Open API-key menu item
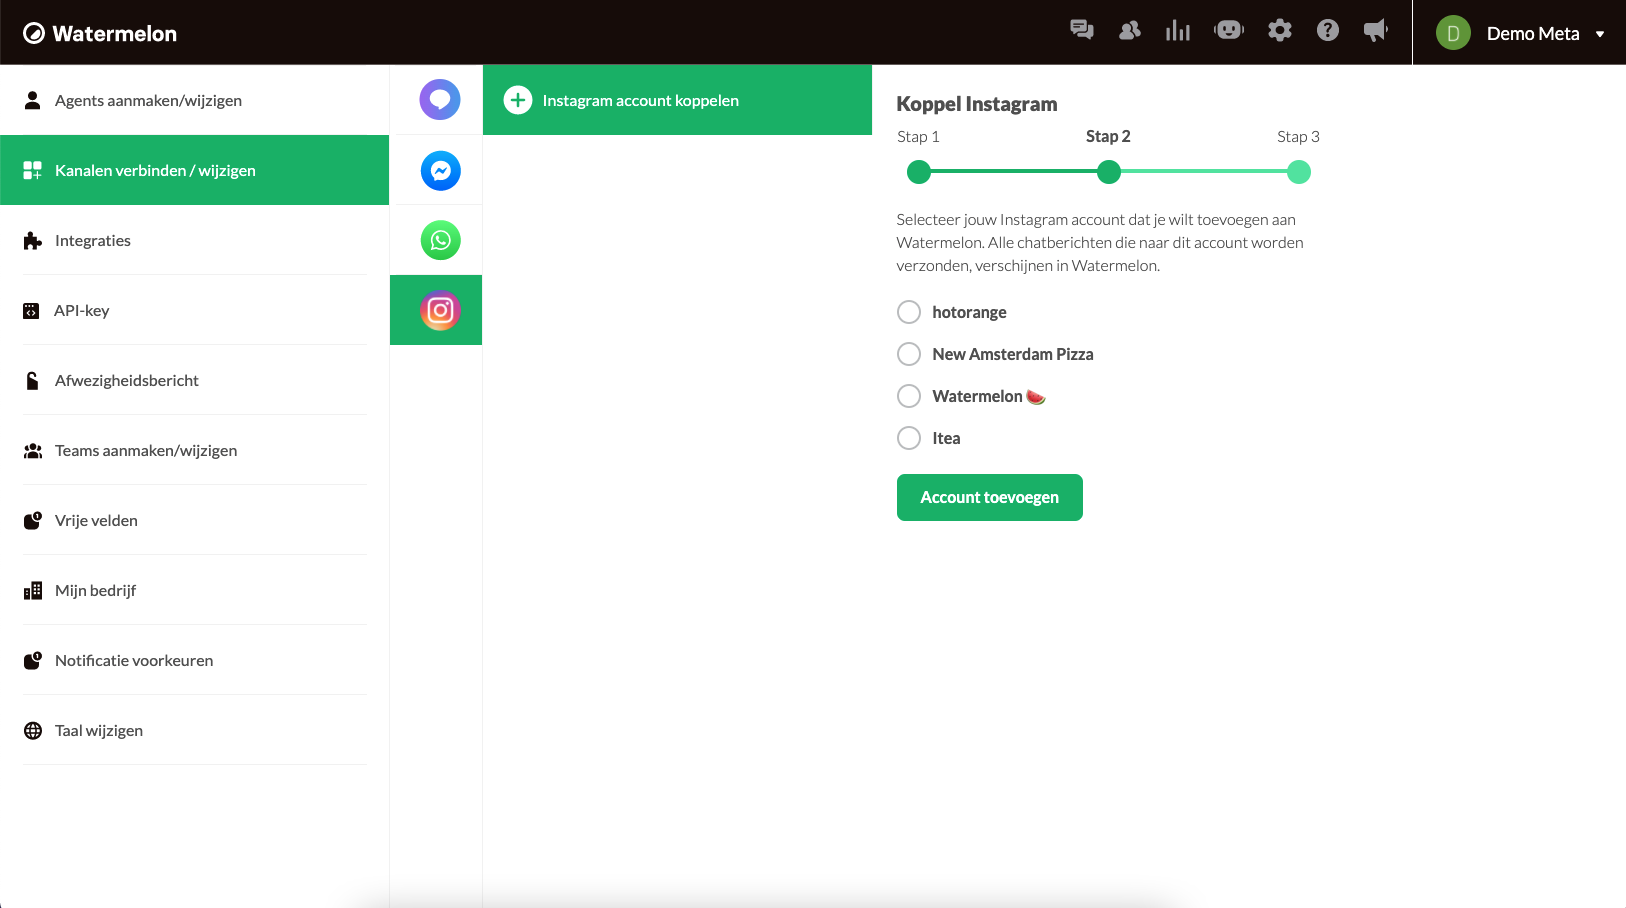Viewport: 1626px width, 908px height. click(194, 310)
